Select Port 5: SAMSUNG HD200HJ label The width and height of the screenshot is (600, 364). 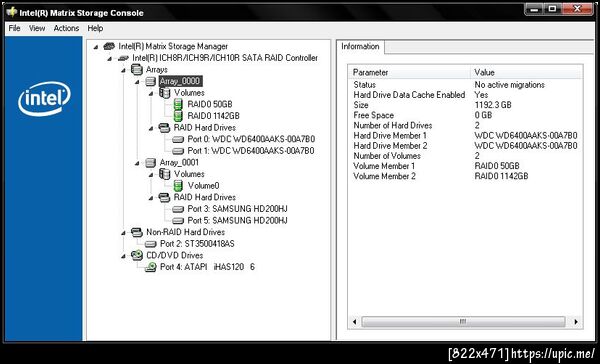(237, 220)
